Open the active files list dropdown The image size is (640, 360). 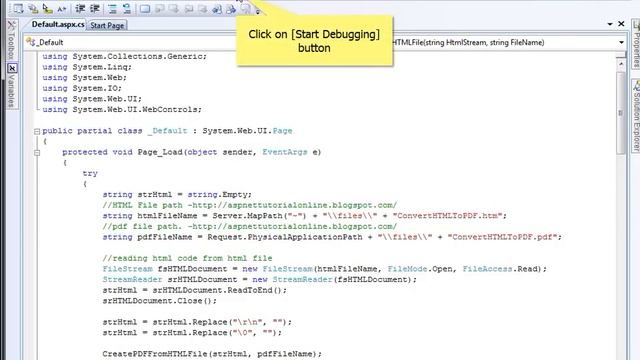[x=610, y=24]
